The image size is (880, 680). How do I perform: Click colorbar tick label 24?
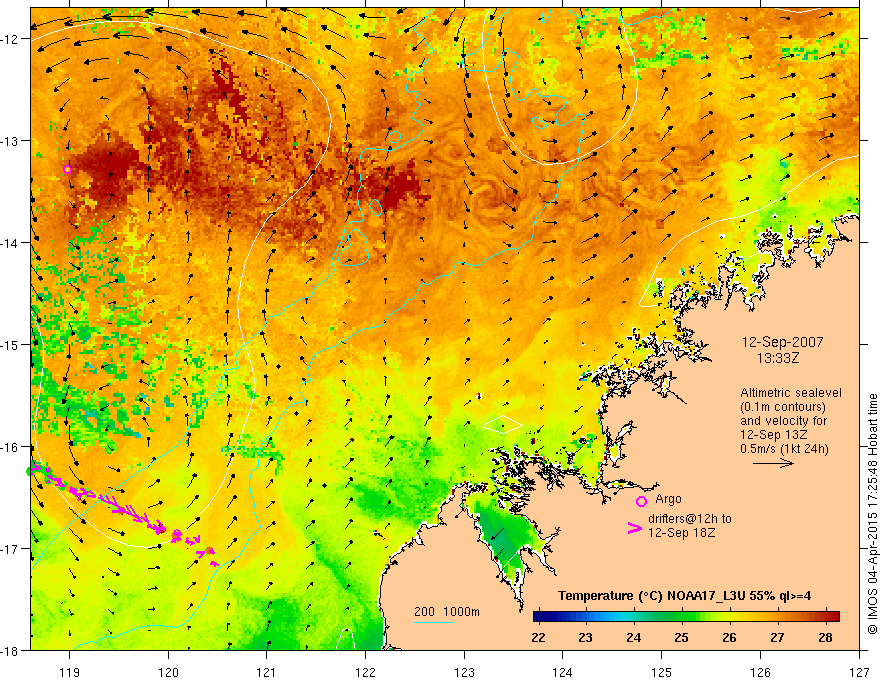click(x=634, y=638)
